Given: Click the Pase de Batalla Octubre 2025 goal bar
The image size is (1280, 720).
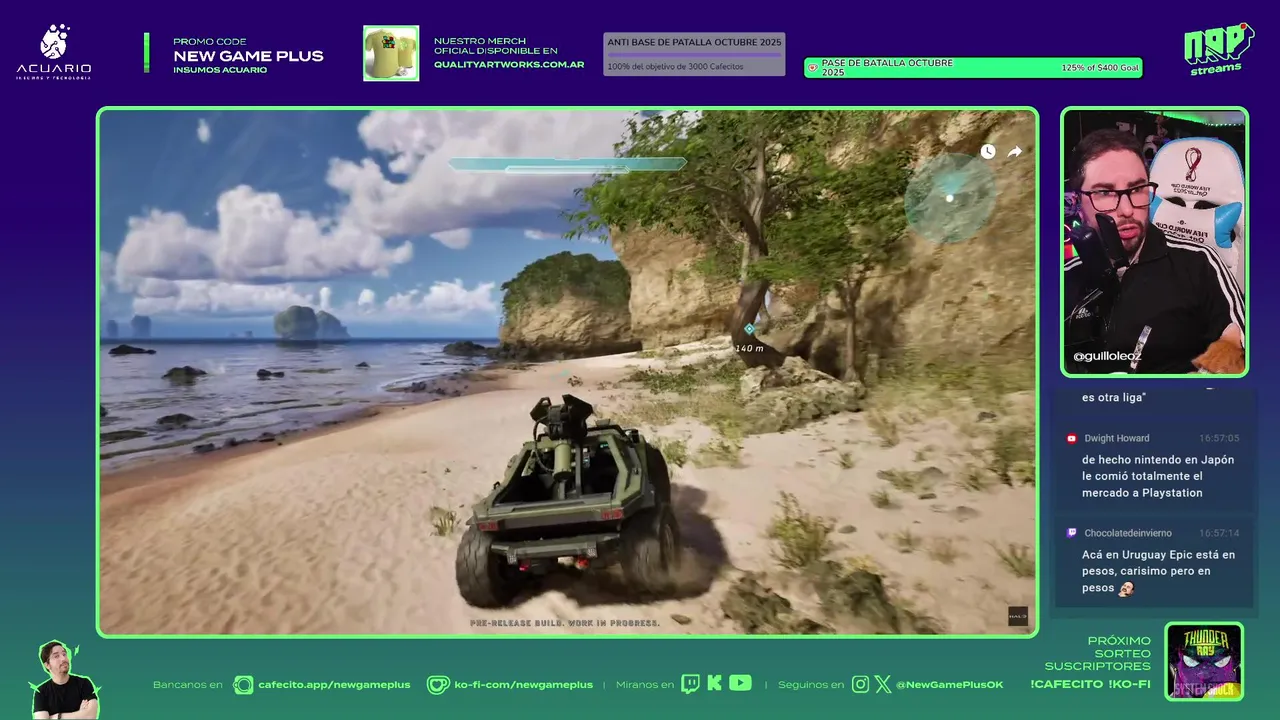Looking at the screenshot, I should (973, 68).
